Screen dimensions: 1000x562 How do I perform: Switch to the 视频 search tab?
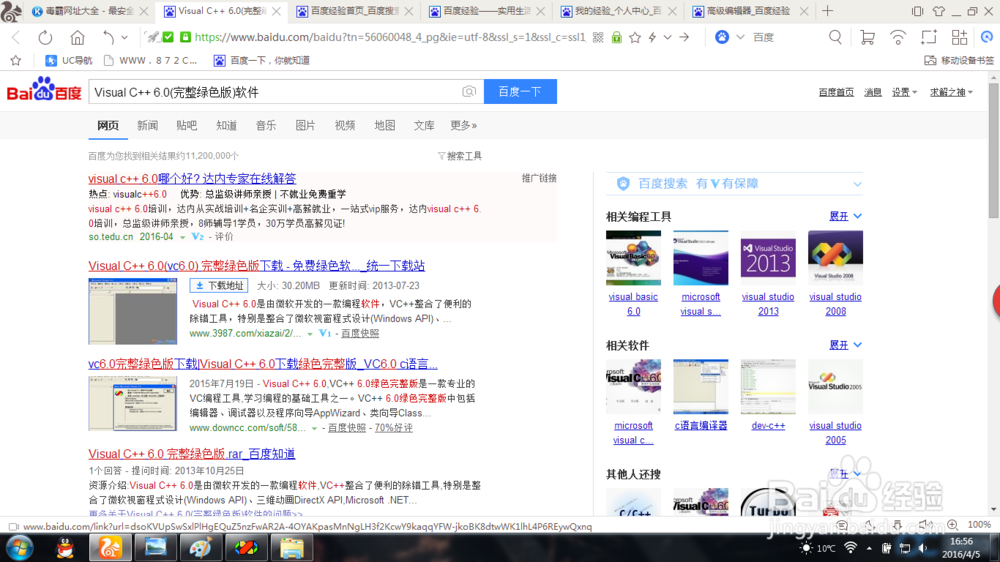[345, 126]
